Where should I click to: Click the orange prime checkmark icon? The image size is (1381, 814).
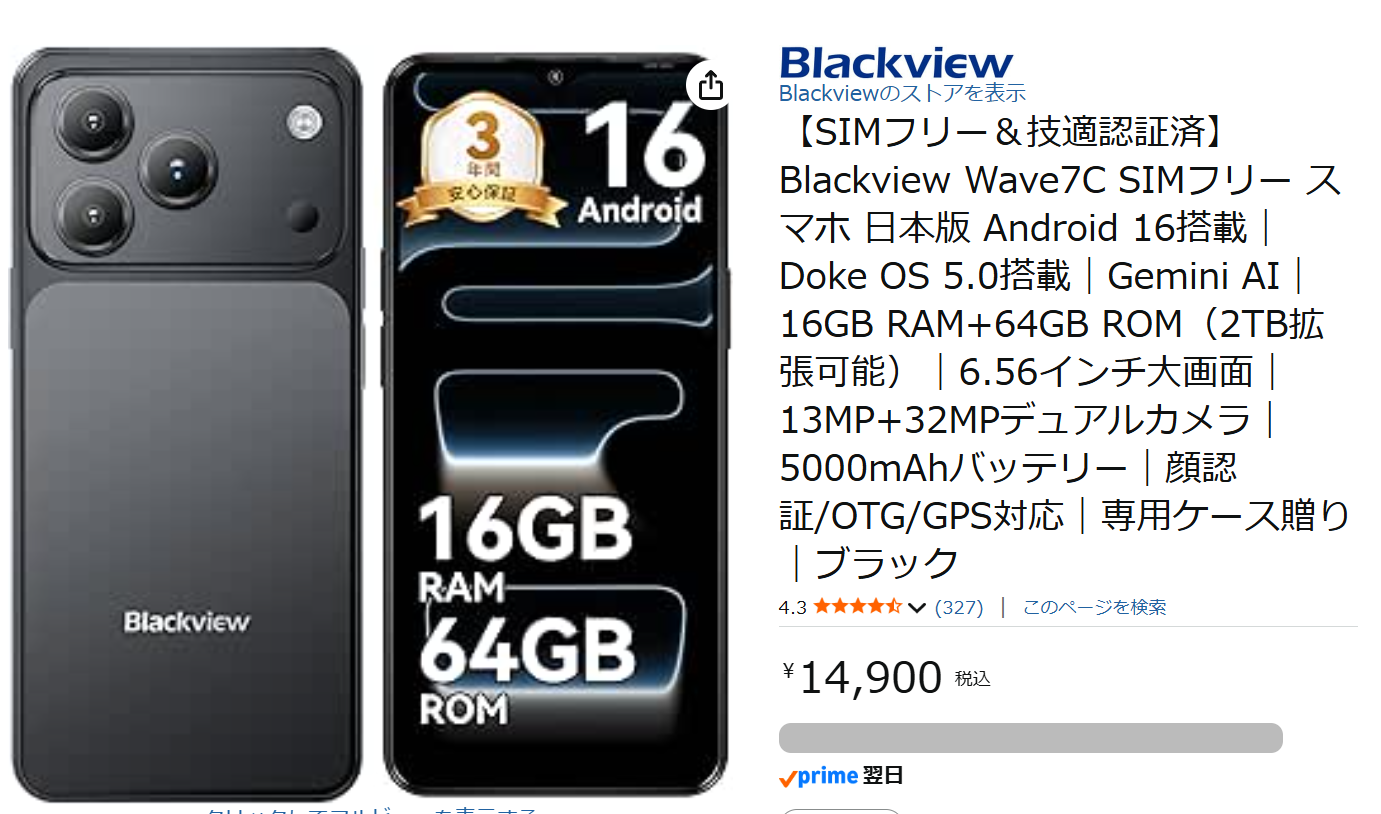tap(788, 778)
